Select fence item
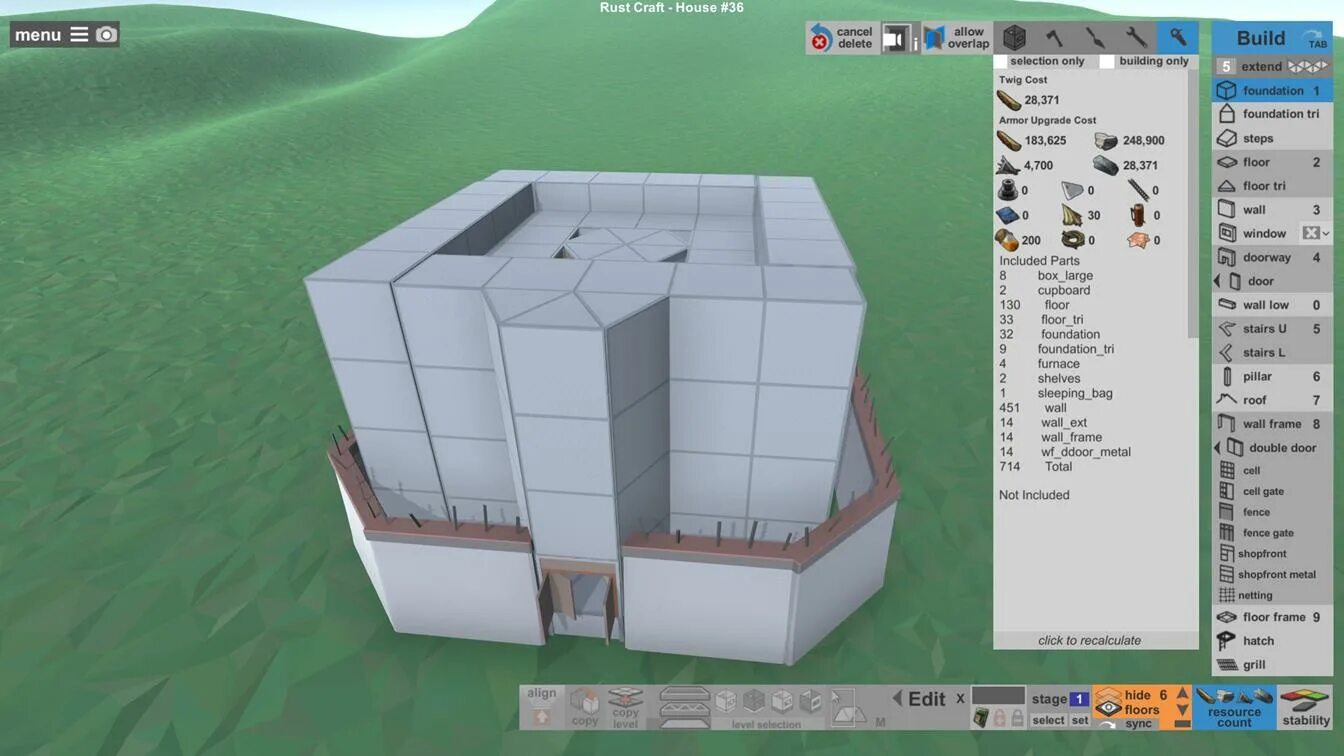This screenshot has width=1344, height=756. point(1272,512)
